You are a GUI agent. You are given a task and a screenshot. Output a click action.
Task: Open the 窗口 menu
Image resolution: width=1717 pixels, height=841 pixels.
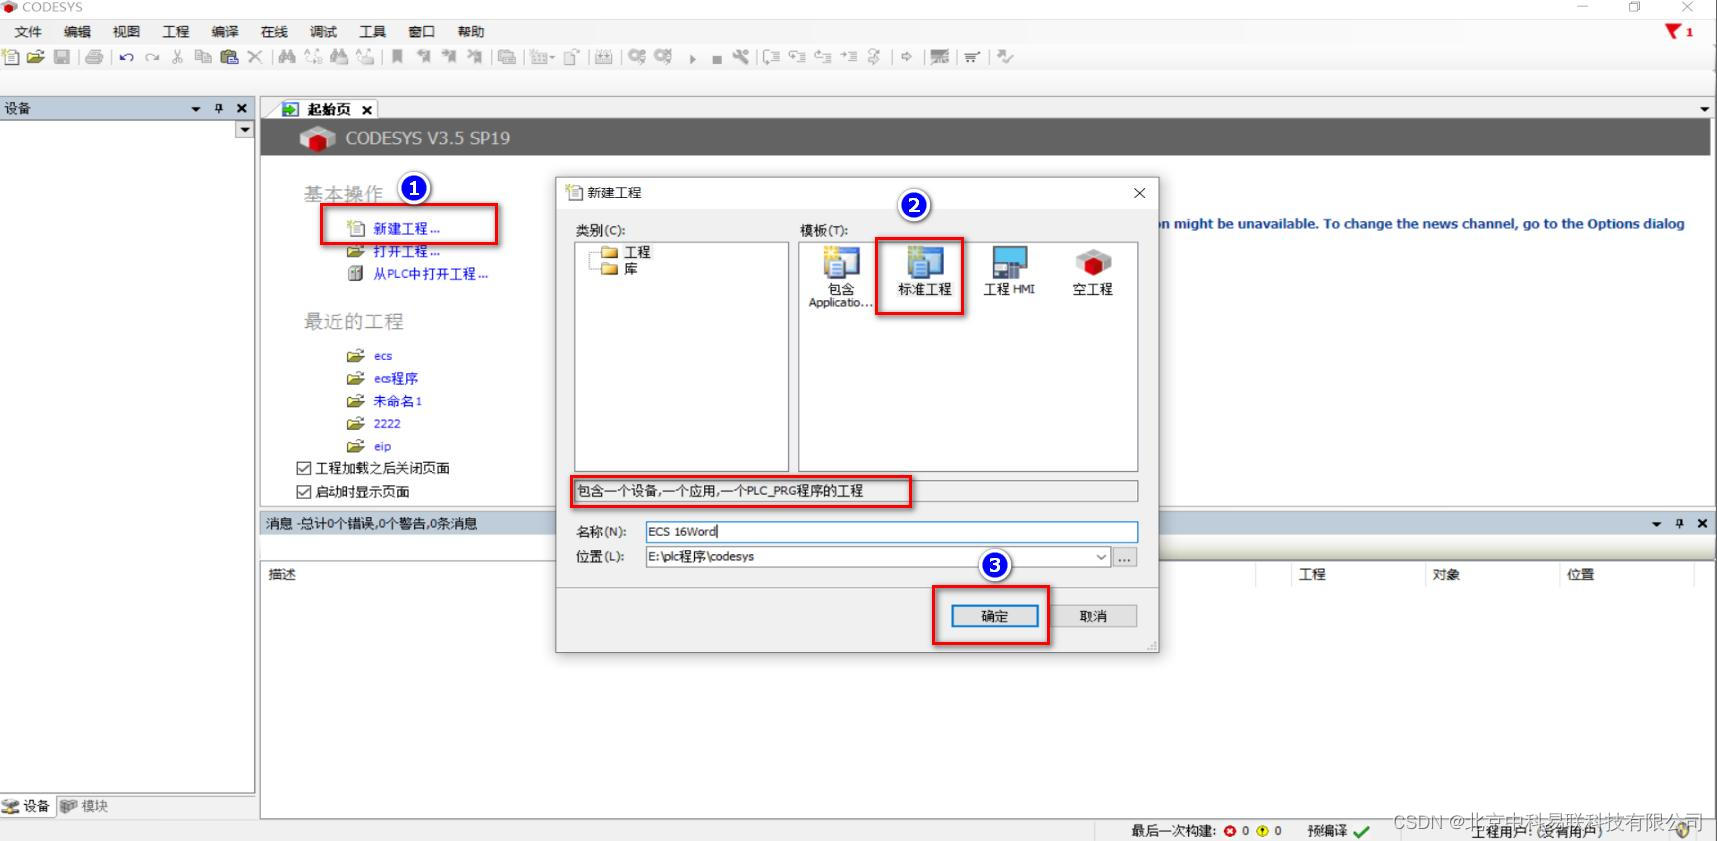pyautogui.click(x=421, y=32)
